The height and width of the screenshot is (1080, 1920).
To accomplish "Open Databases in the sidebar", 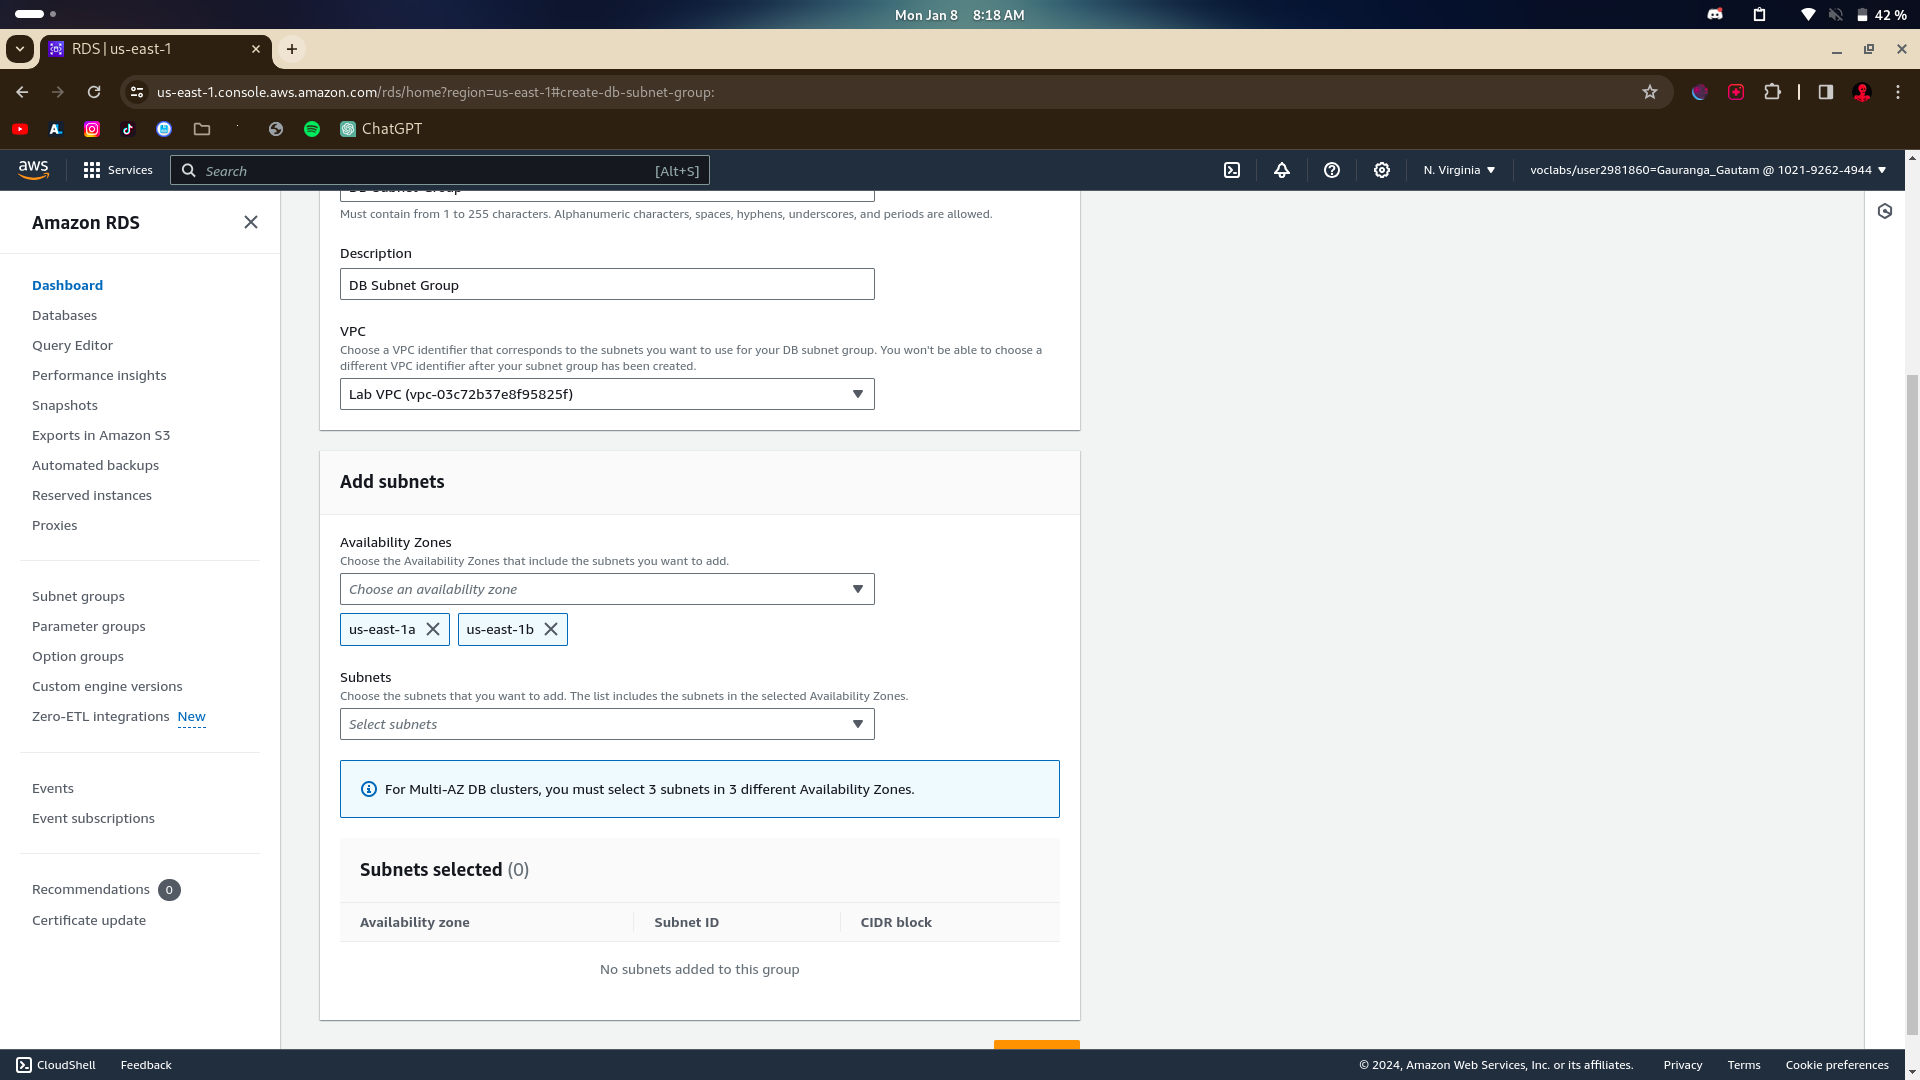I will [x=64, y=315].
